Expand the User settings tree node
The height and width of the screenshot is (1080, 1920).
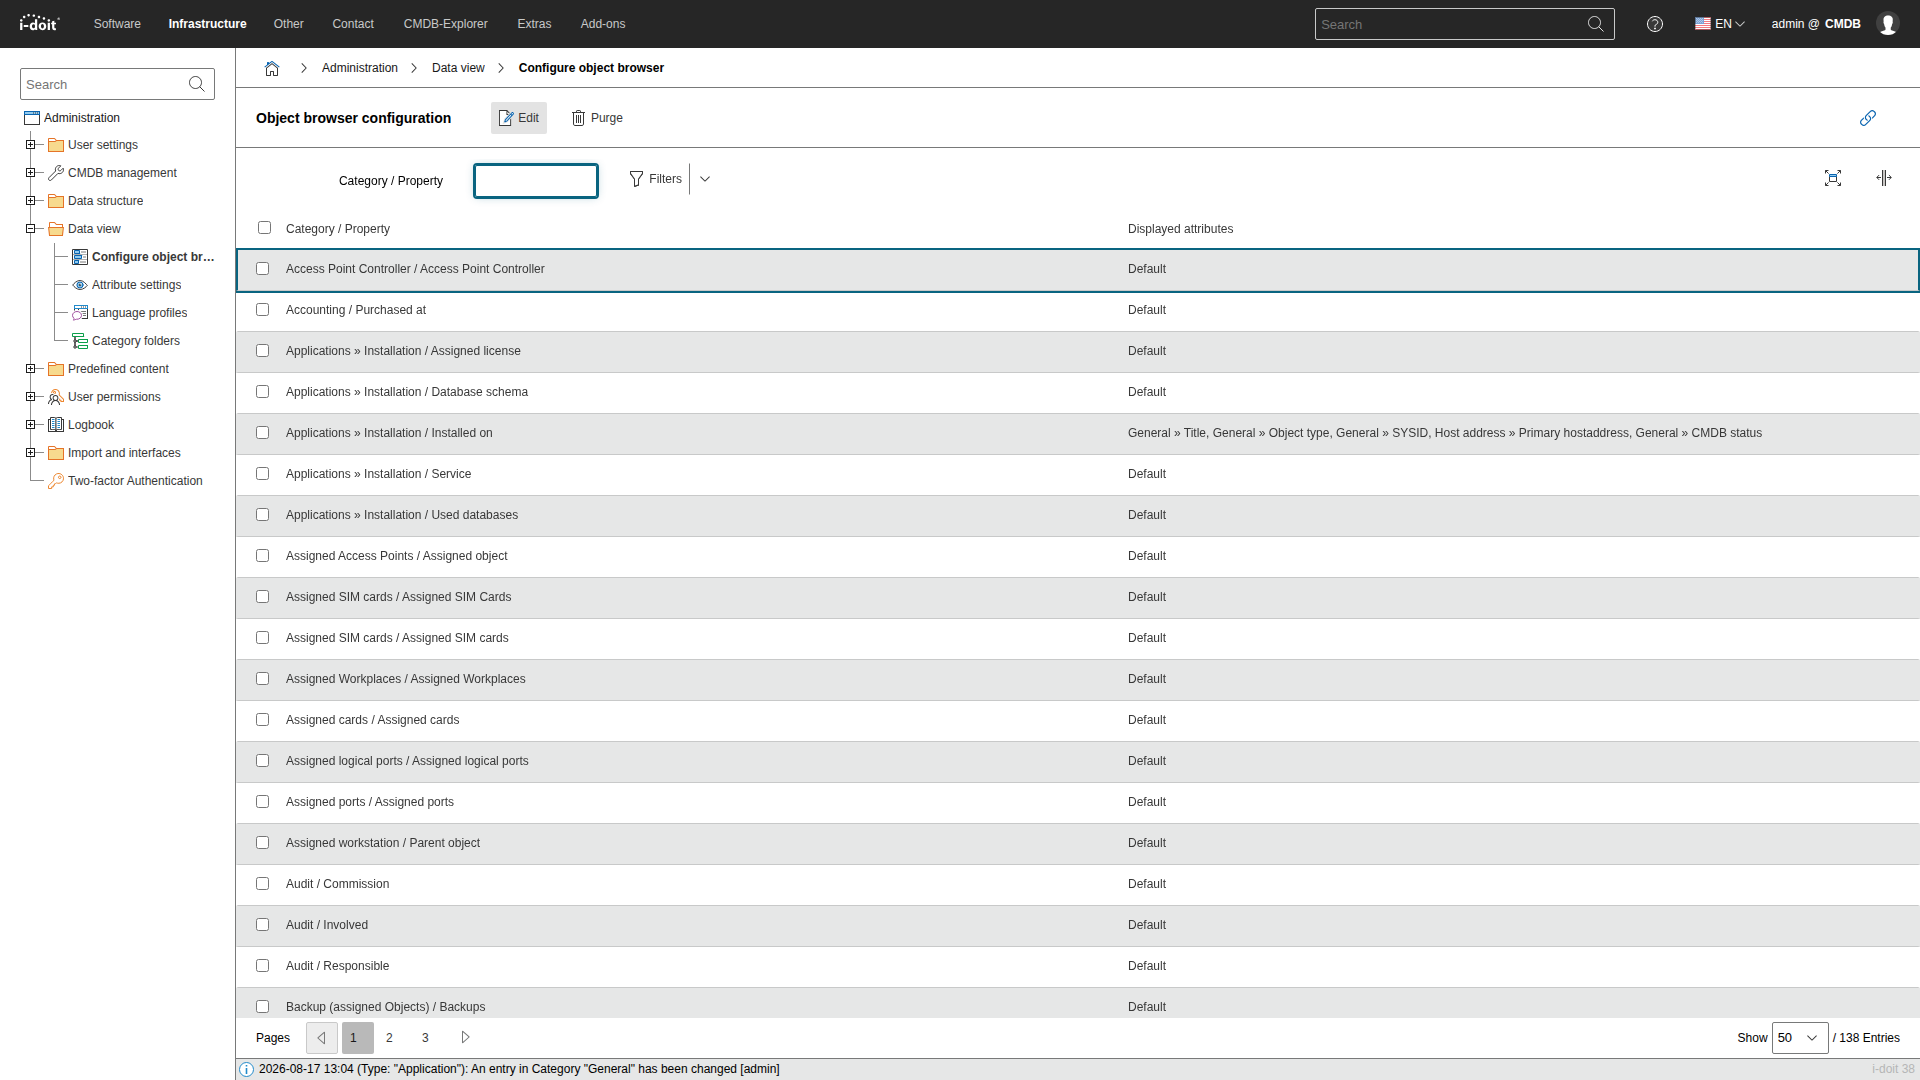30,145
